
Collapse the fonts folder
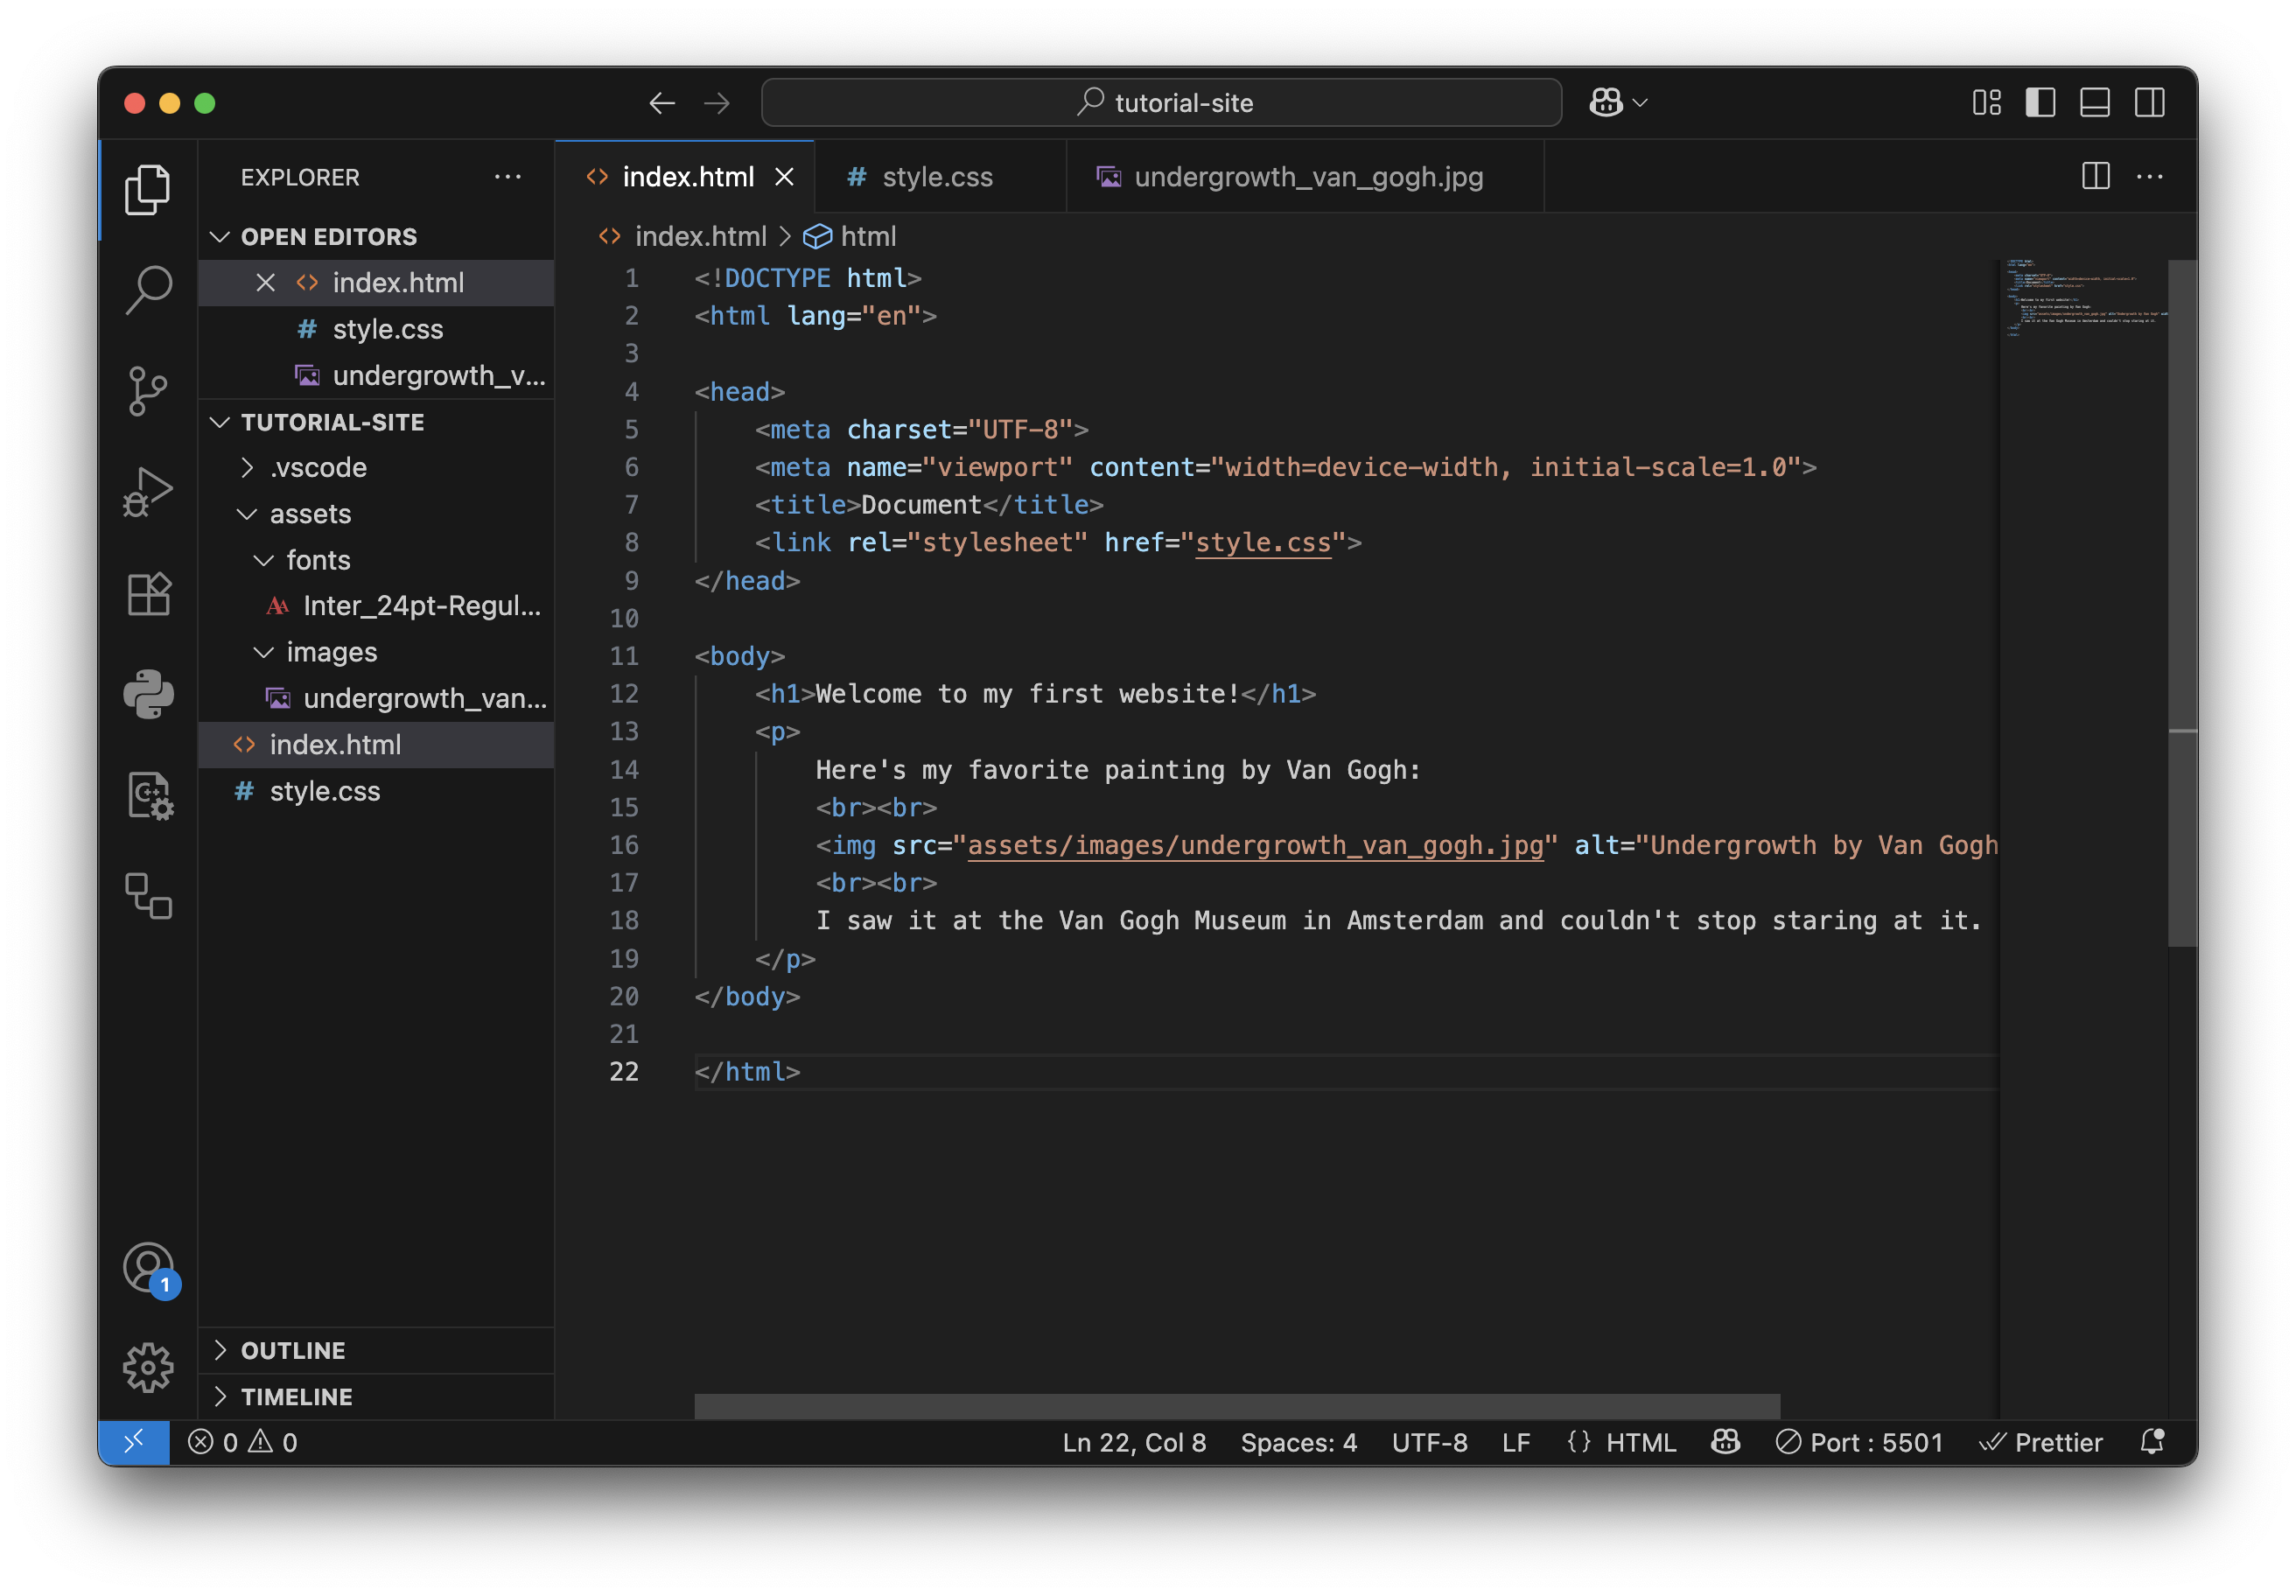coord(377,560)
